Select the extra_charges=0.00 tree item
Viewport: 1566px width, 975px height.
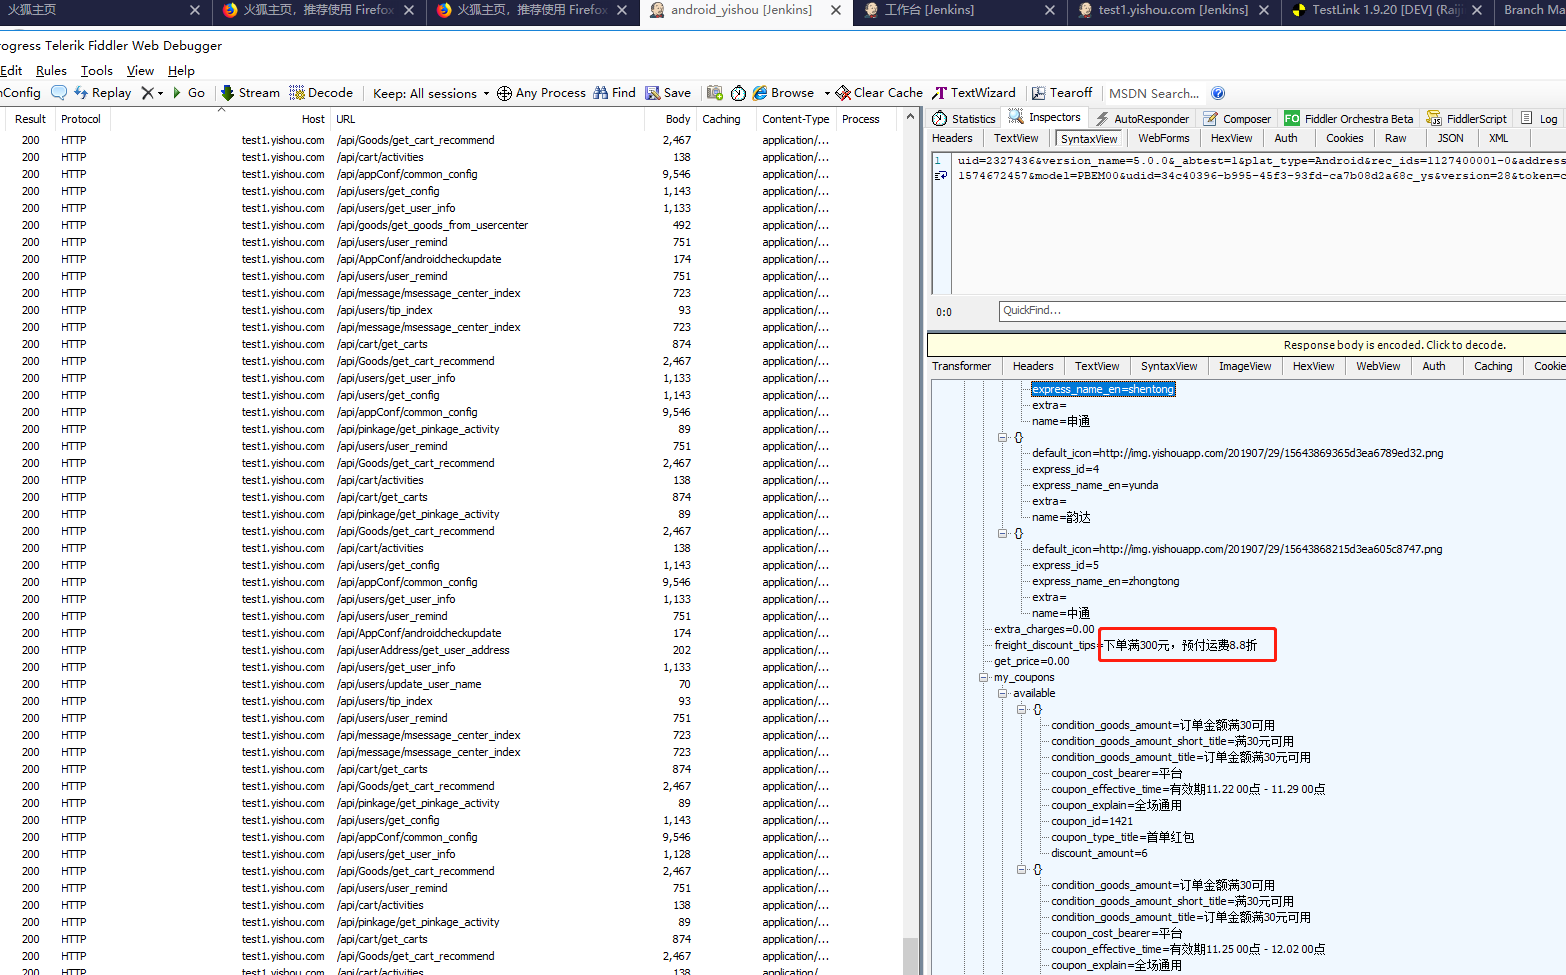coord(1044,629)
